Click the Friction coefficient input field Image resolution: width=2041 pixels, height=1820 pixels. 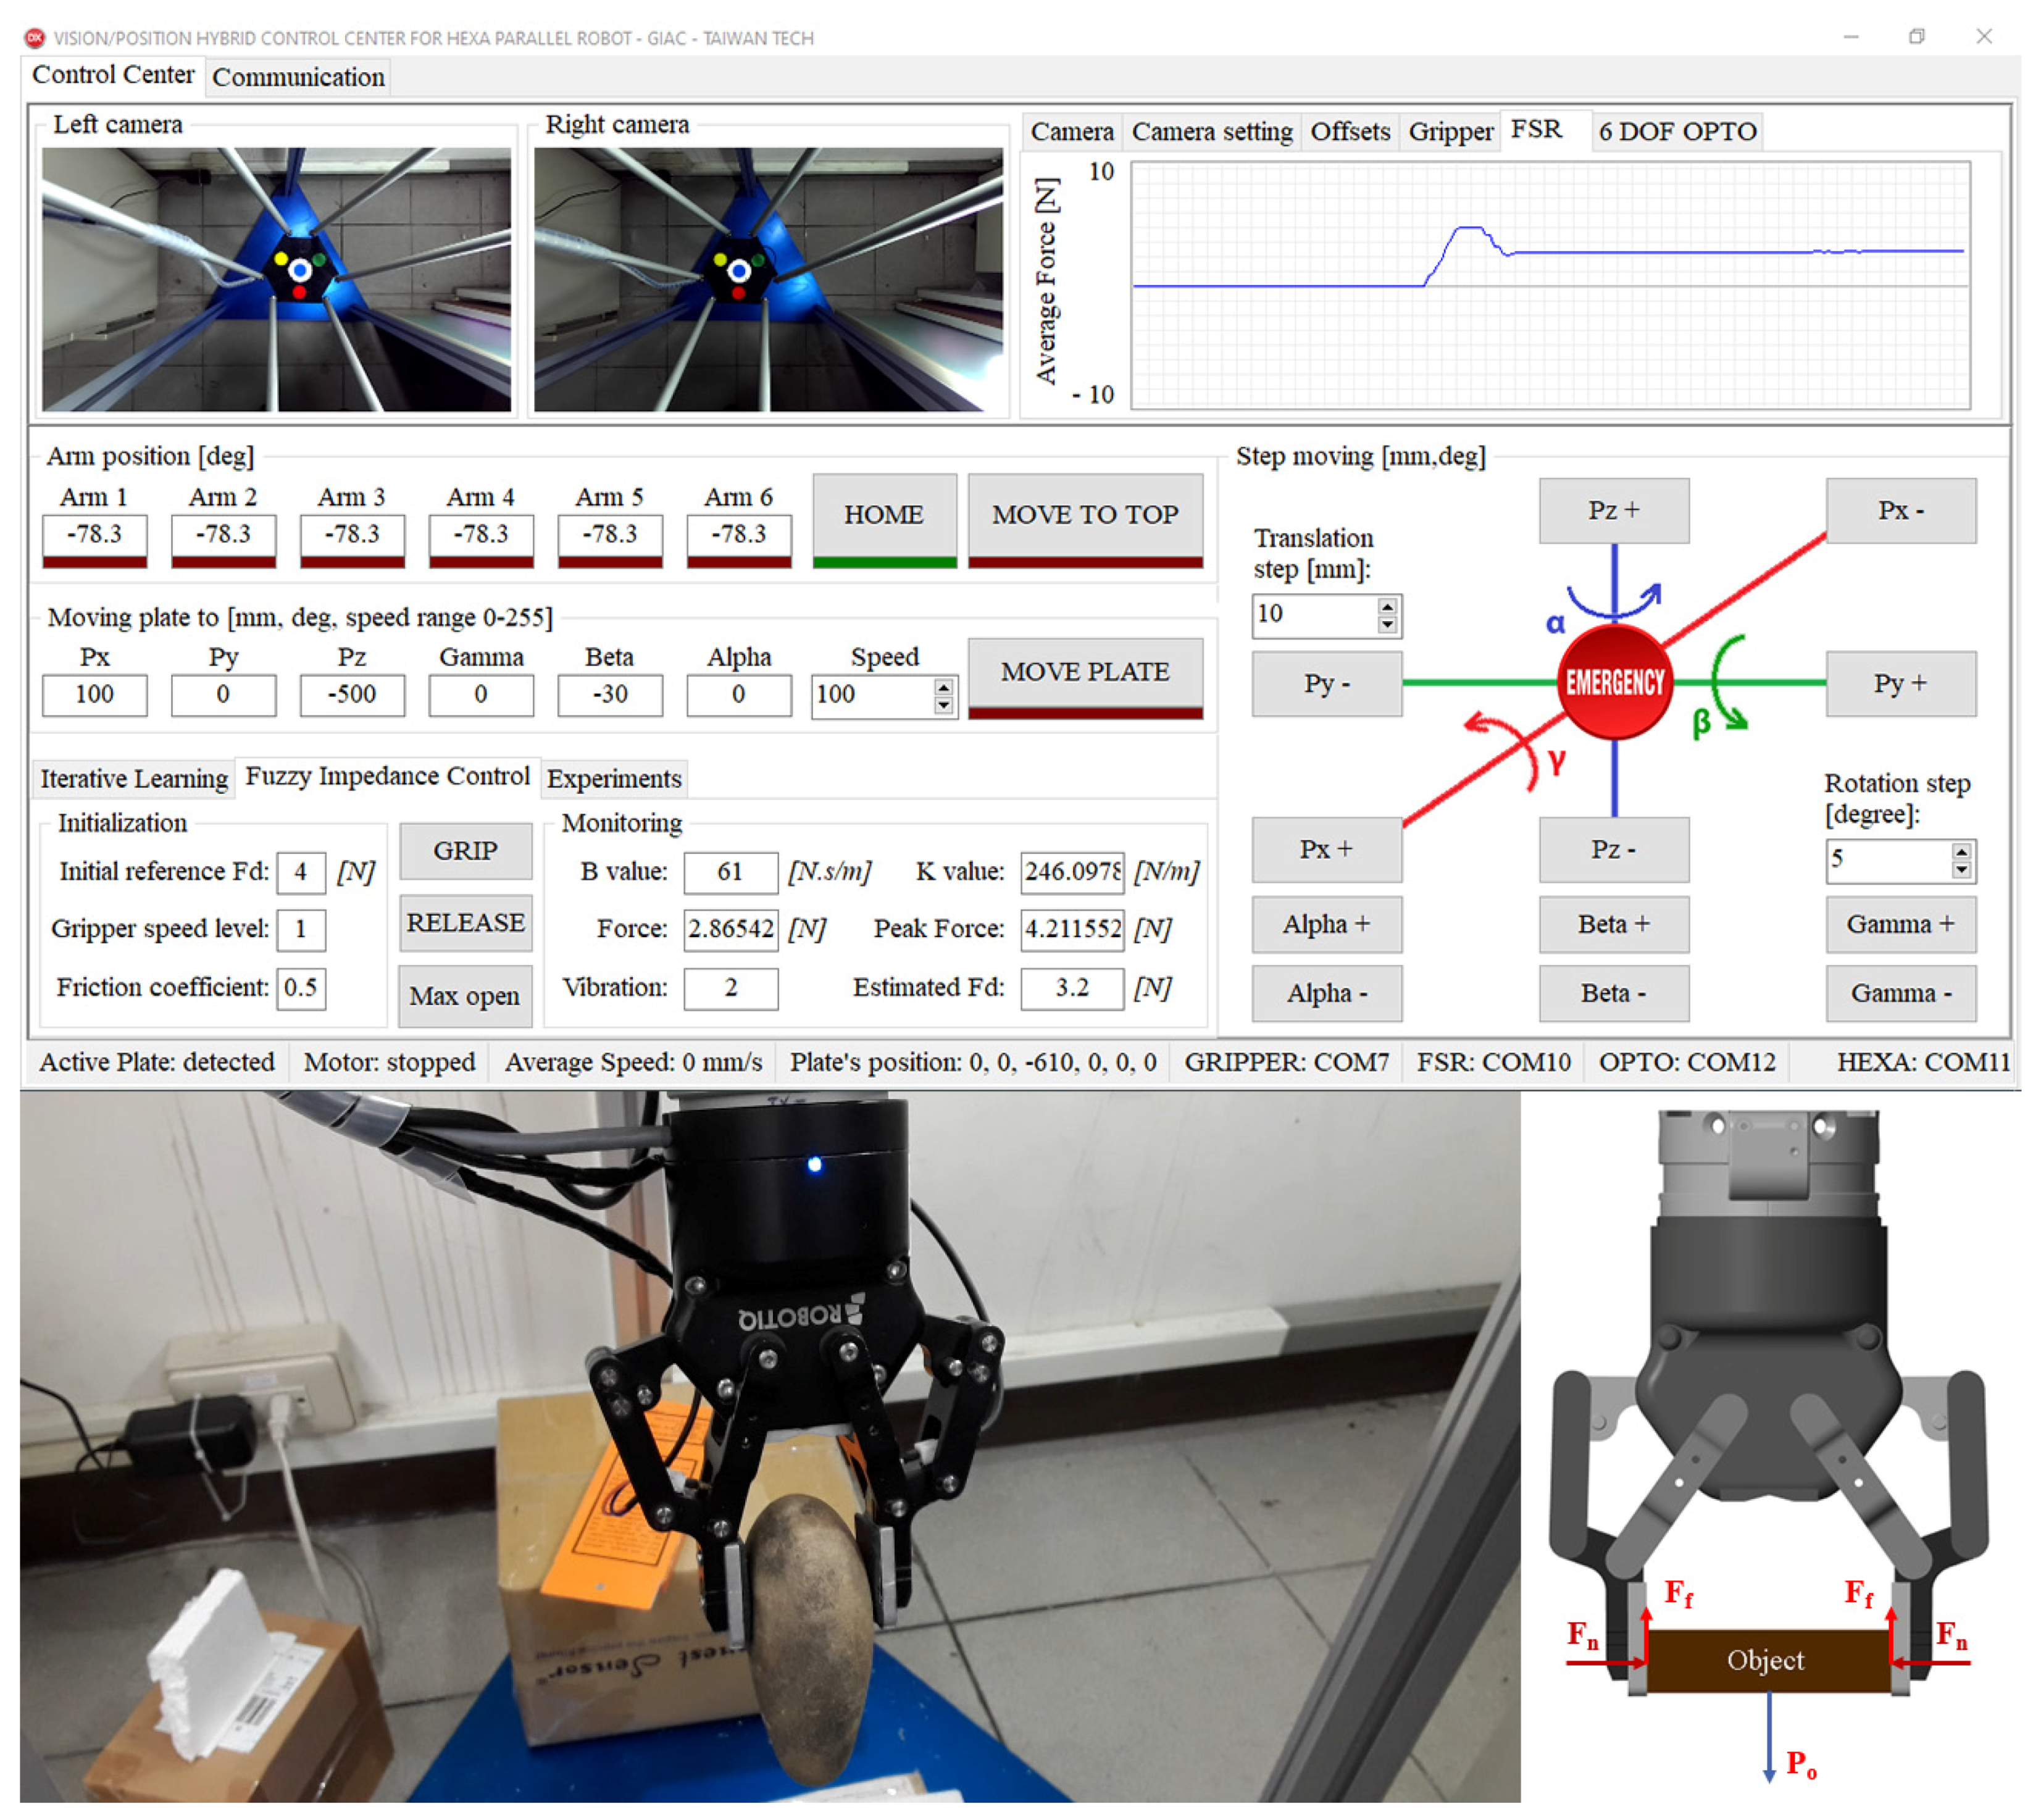click(300, 988)
